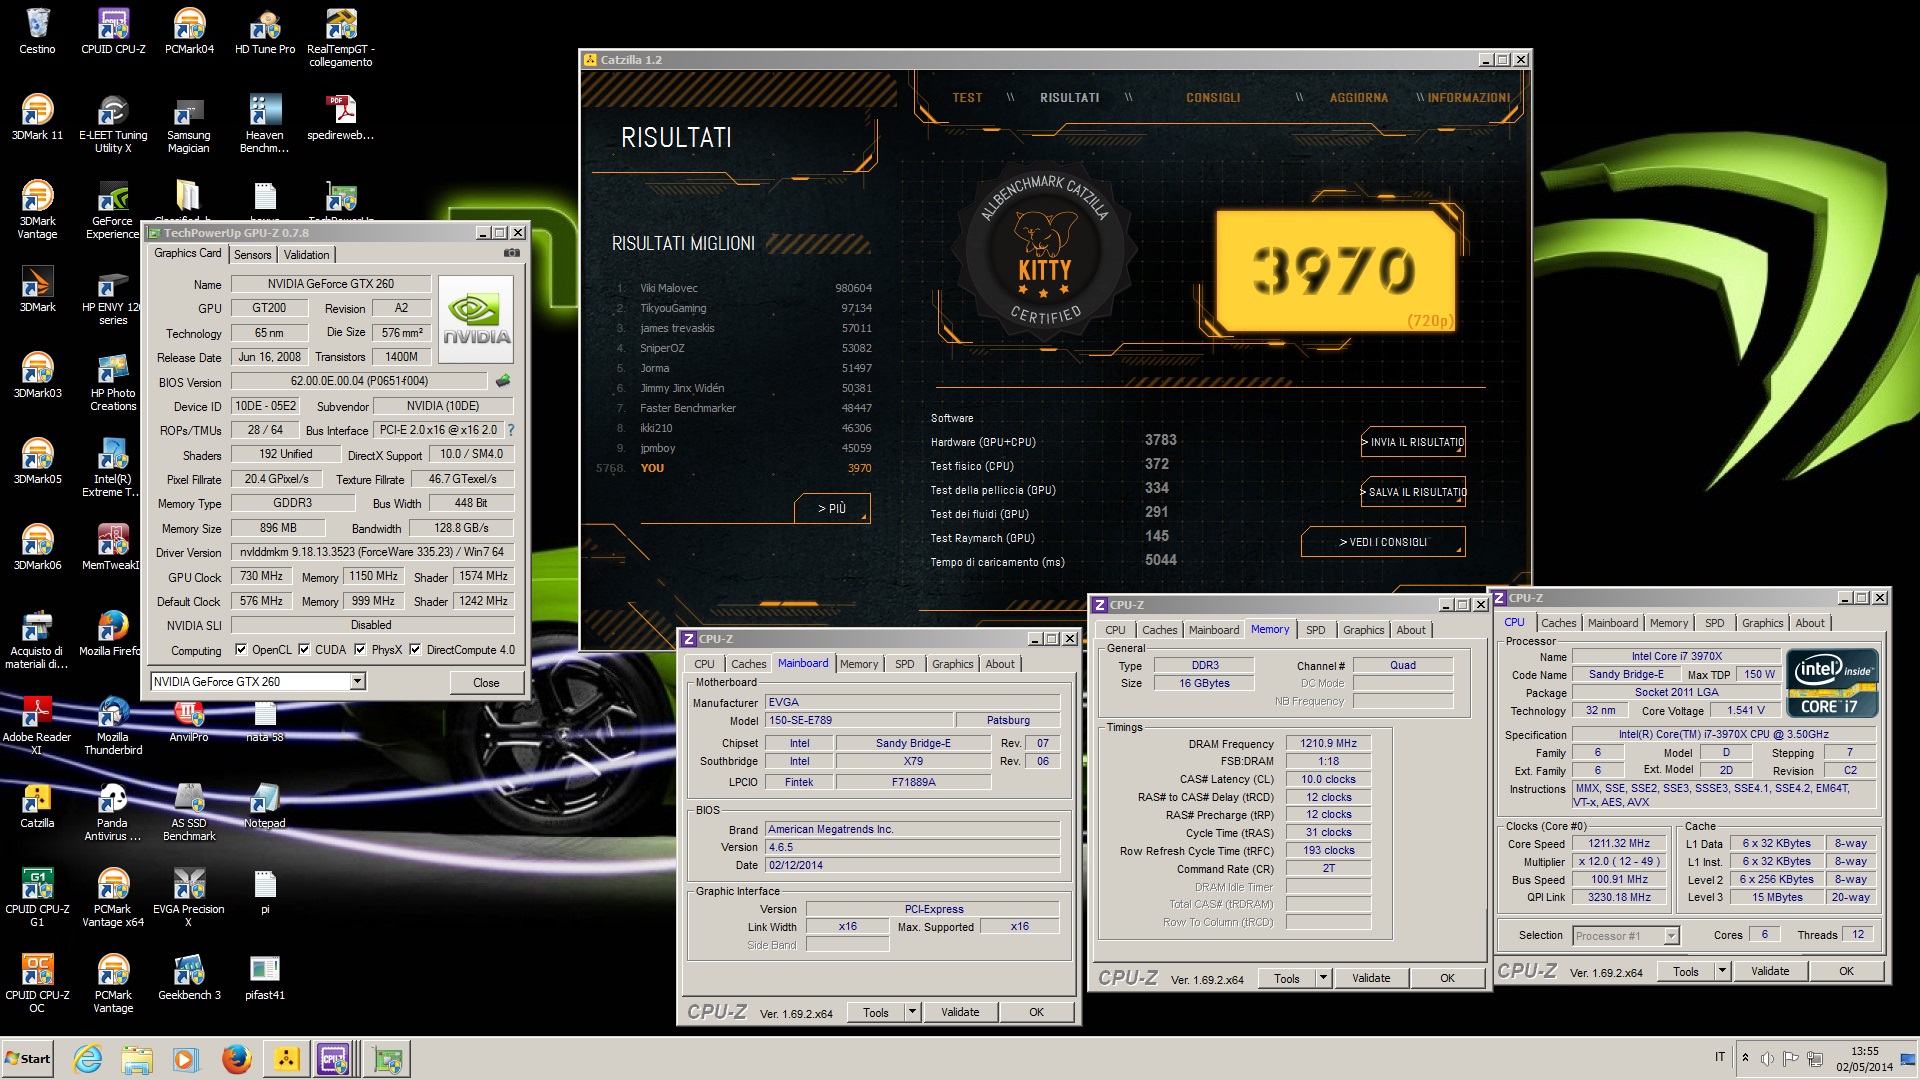
Task: Select the Viki Malovec leaderboard row
Action: coord(744,288)
